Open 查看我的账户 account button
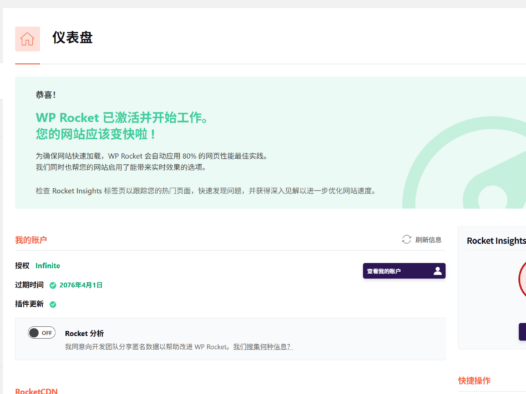Viewport: 526px width, 394px height. 404,271
